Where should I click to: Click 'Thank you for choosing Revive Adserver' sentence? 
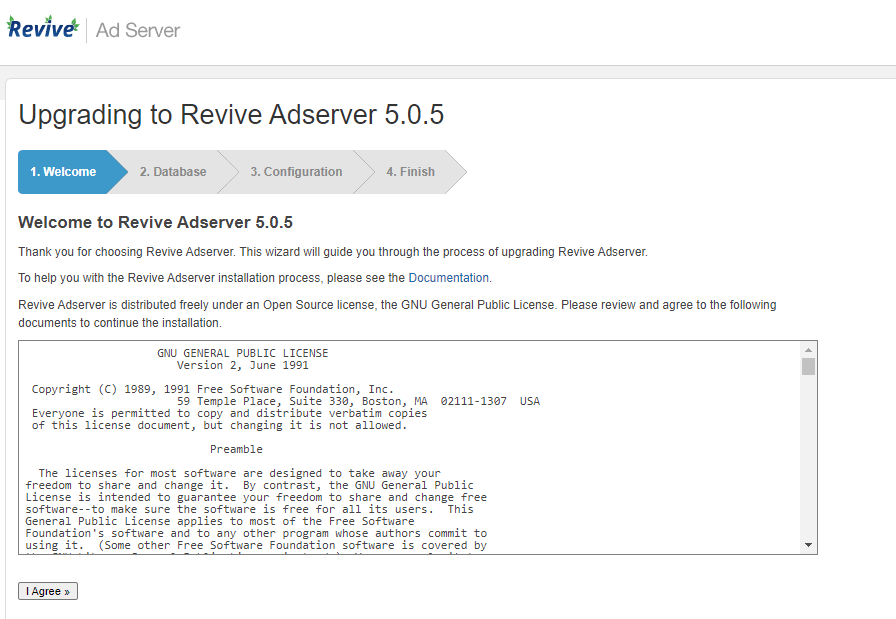tap(333, 252)
